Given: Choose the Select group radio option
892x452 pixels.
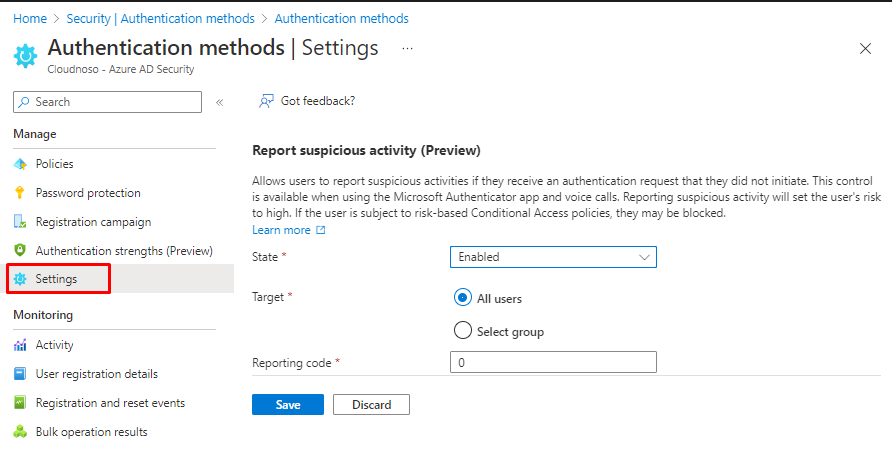Looking at the screenshot, I should pos(462,331).
